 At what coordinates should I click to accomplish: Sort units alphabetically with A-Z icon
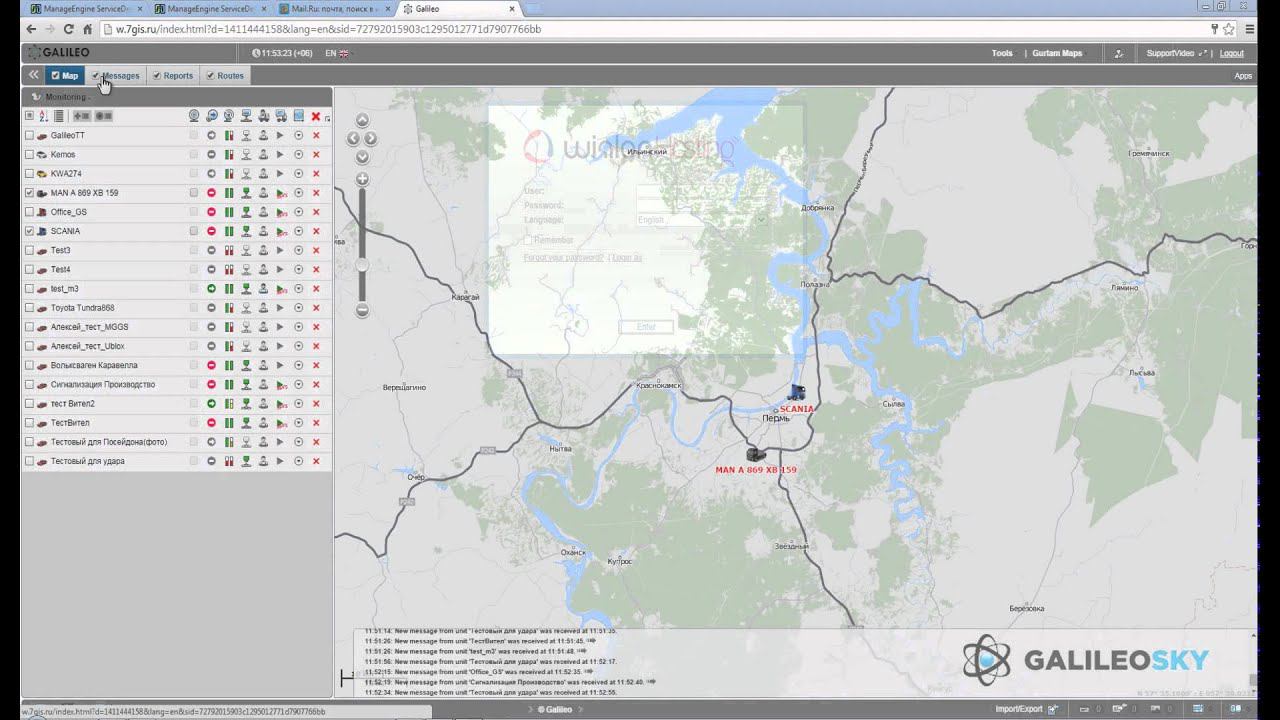point(44,116)
